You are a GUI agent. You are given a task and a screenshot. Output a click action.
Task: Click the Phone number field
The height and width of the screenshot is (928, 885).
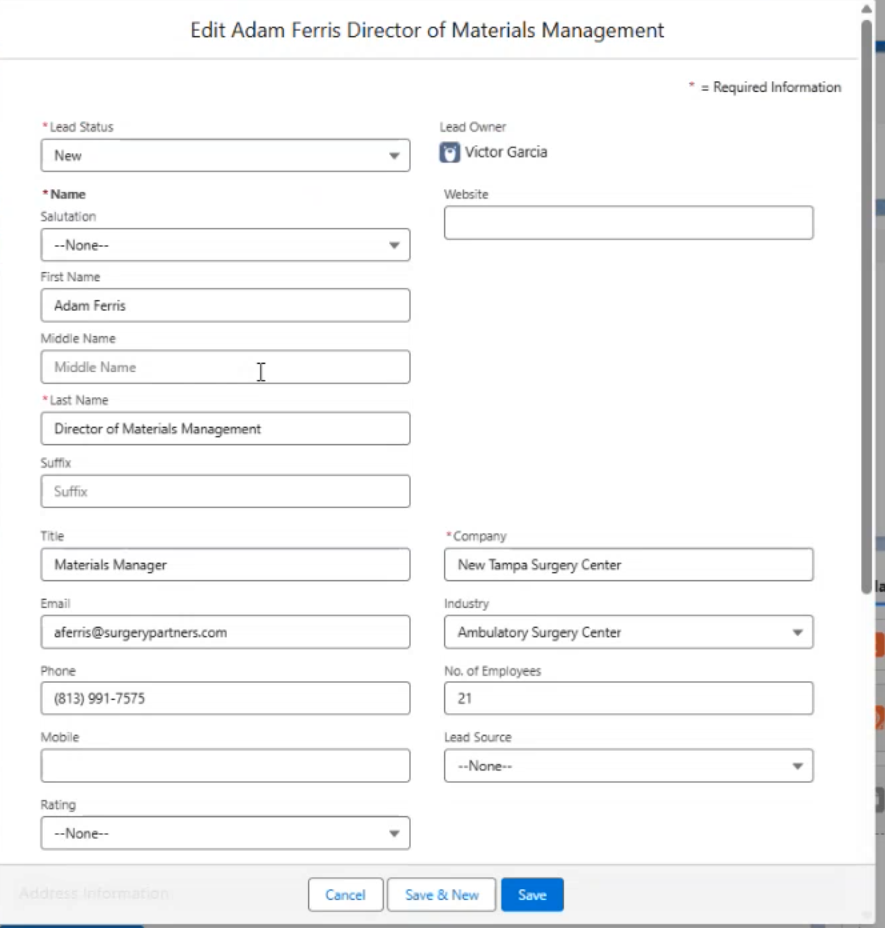point(225,699)
